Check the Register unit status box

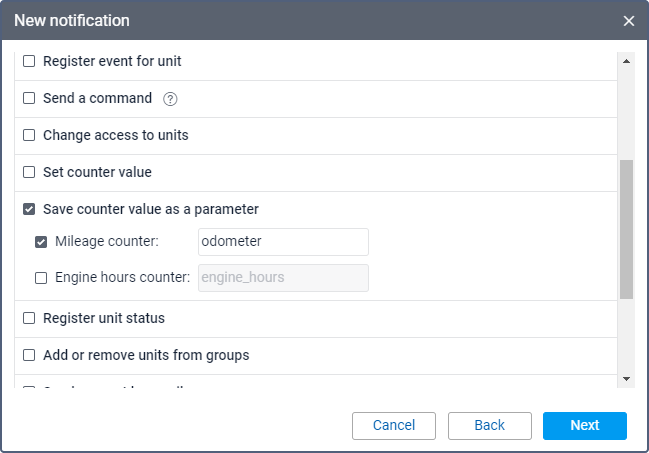pos(29,319)
